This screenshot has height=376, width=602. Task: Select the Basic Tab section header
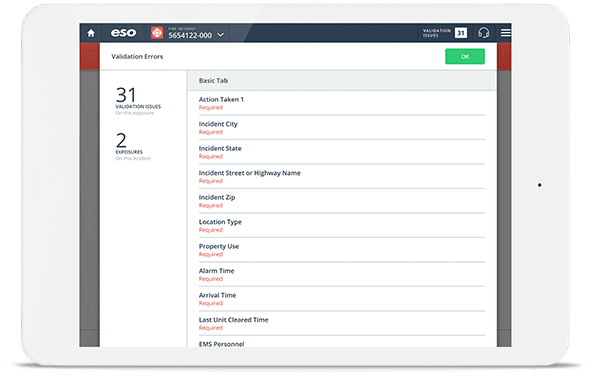pos(342,81)
